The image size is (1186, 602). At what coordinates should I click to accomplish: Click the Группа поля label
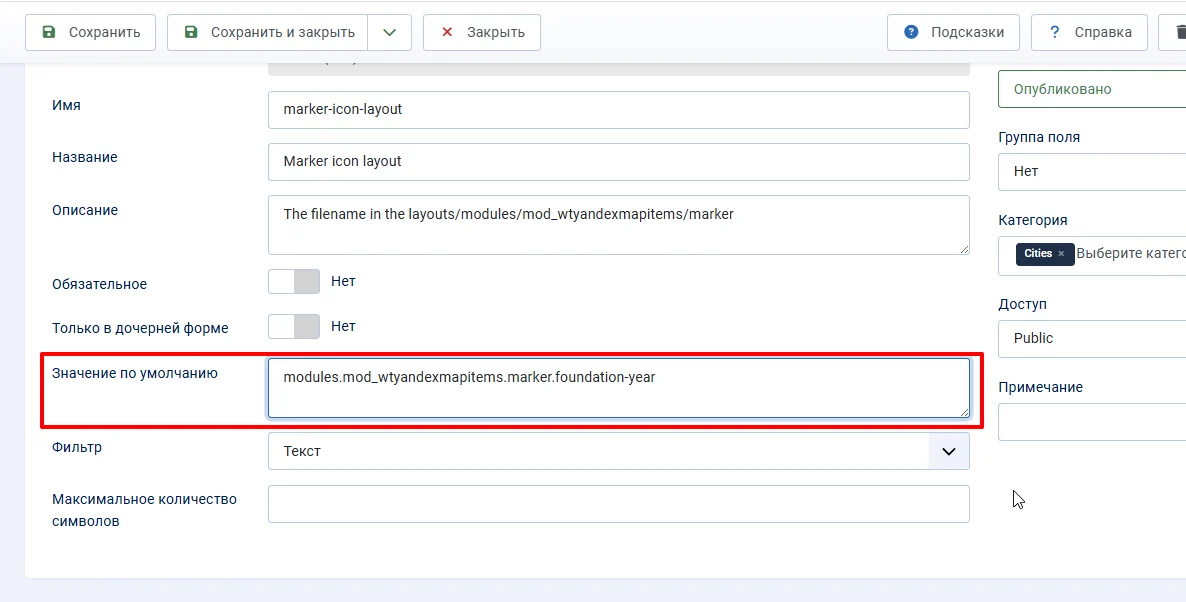[x=1039, y=138]
